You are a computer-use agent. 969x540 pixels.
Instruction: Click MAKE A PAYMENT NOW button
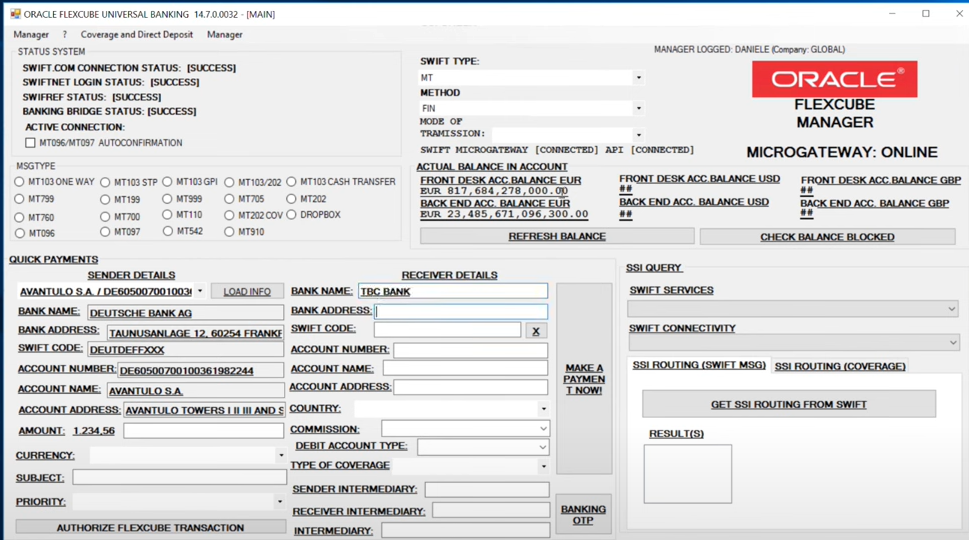584,379
